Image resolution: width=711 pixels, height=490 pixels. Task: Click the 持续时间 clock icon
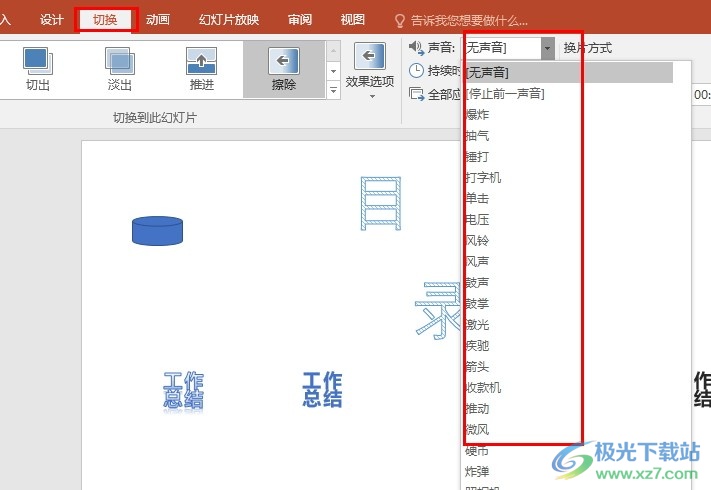[416, 71]
